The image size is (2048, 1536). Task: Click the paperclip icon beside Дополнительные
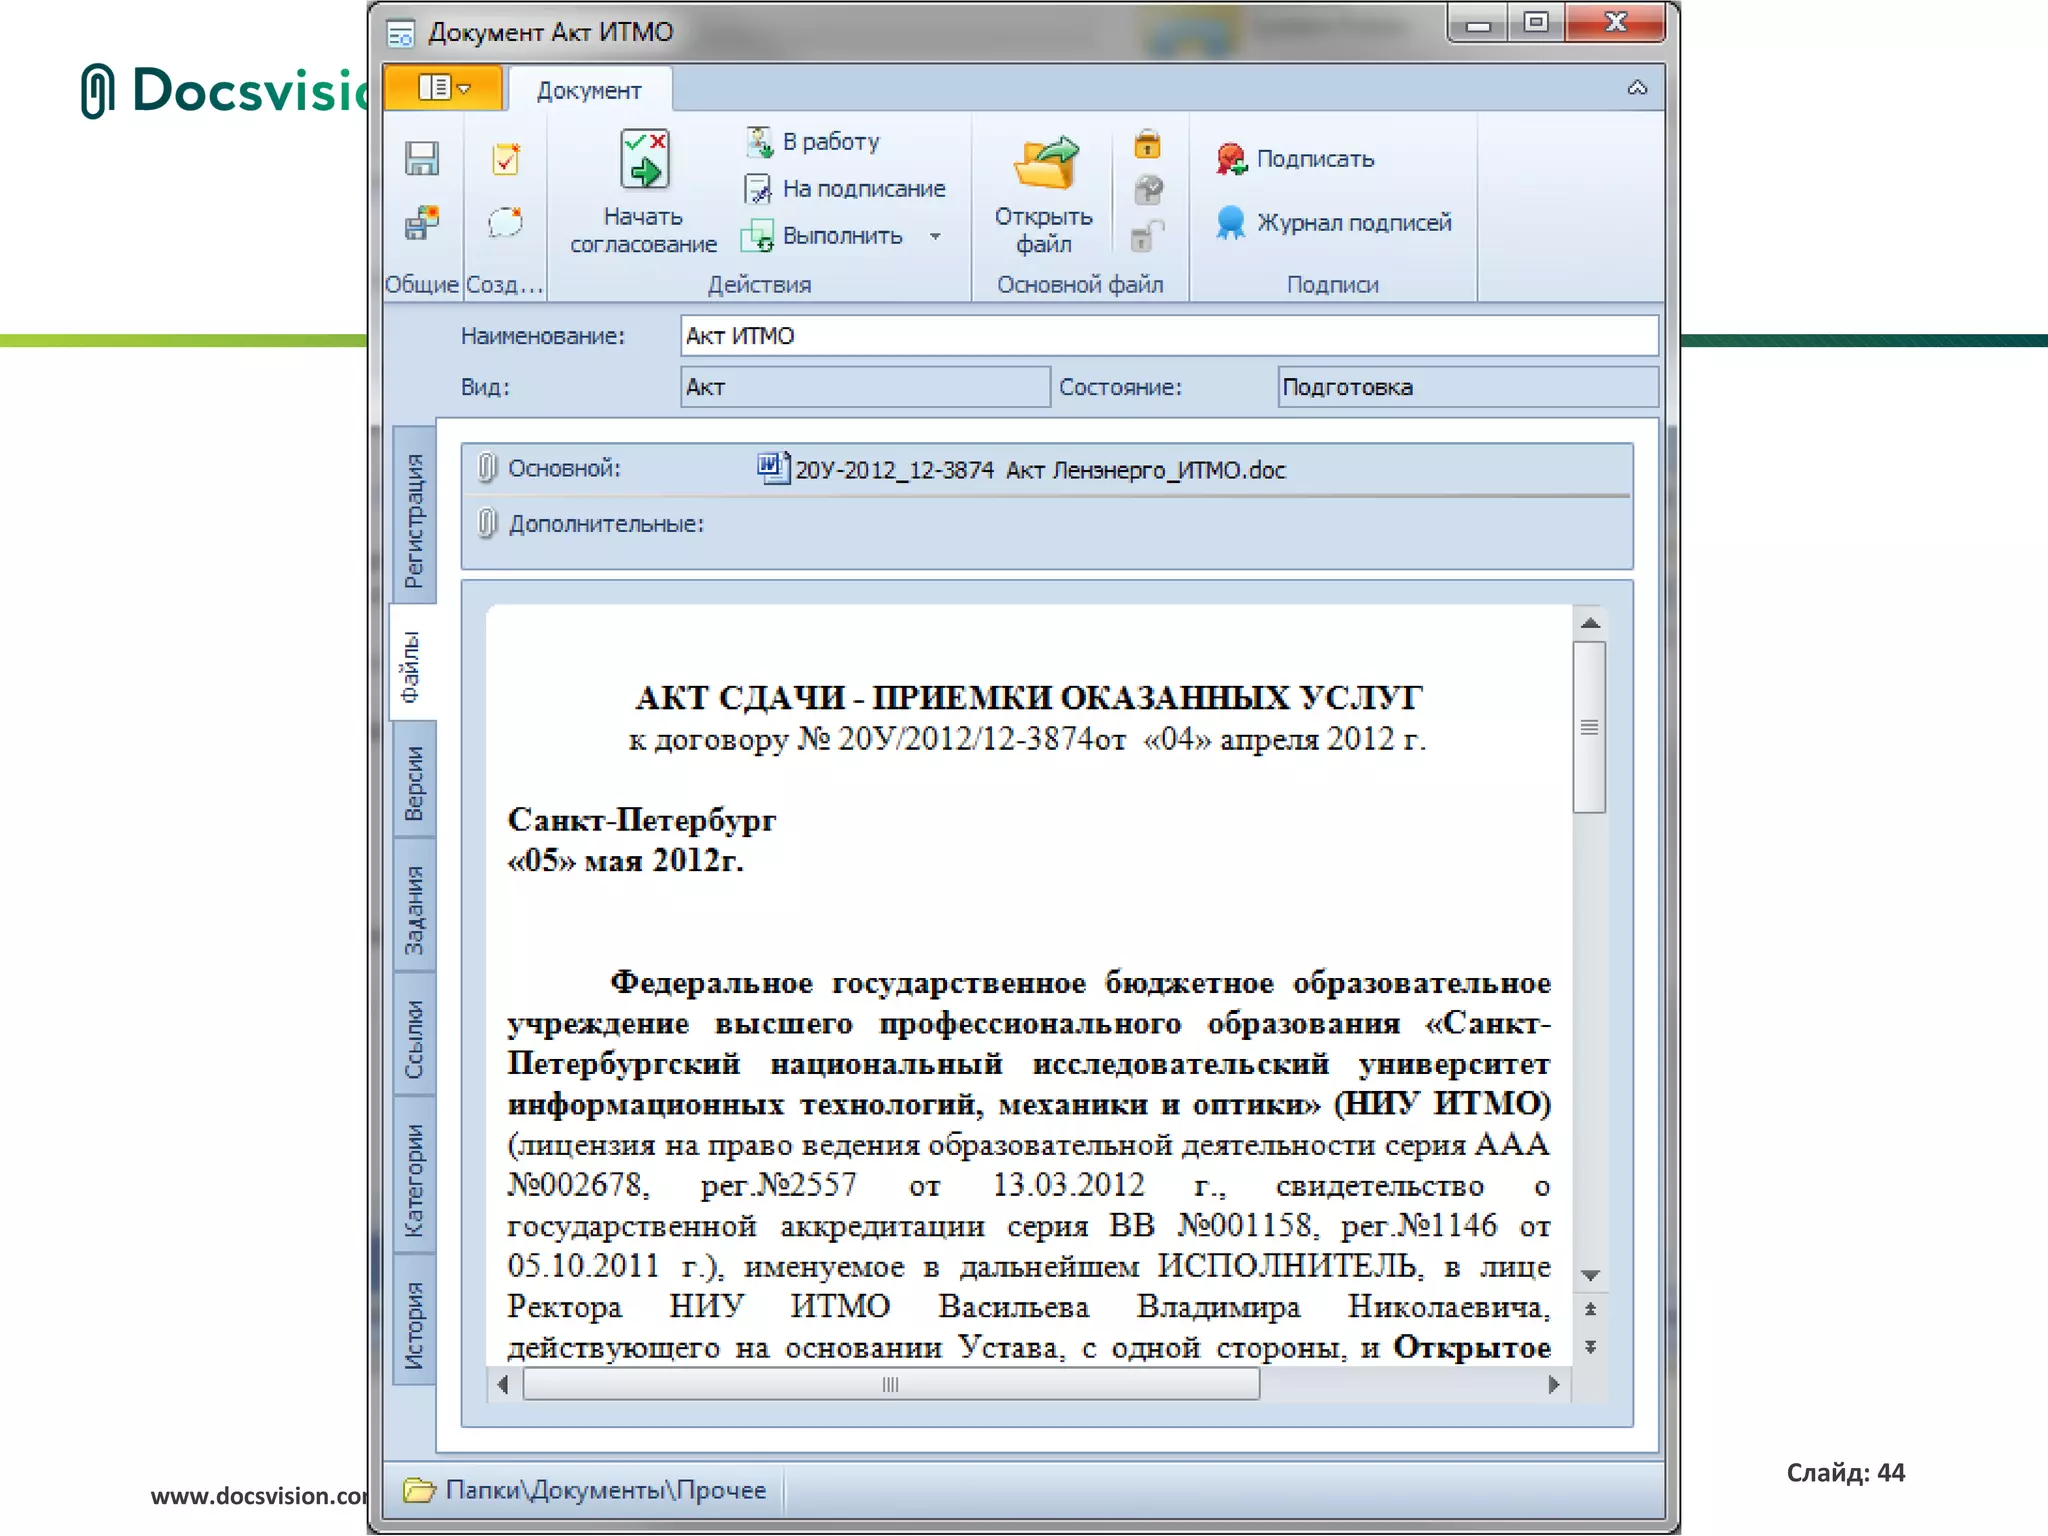(x=487, y=523)
